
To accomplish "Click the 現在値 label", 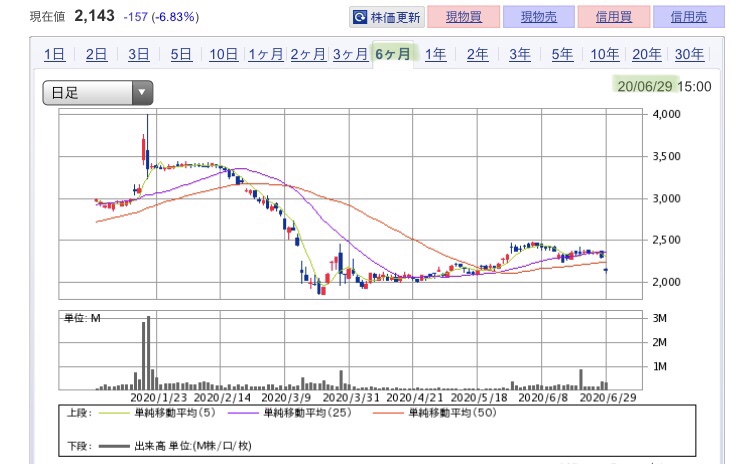I will (x=47, y=17).
